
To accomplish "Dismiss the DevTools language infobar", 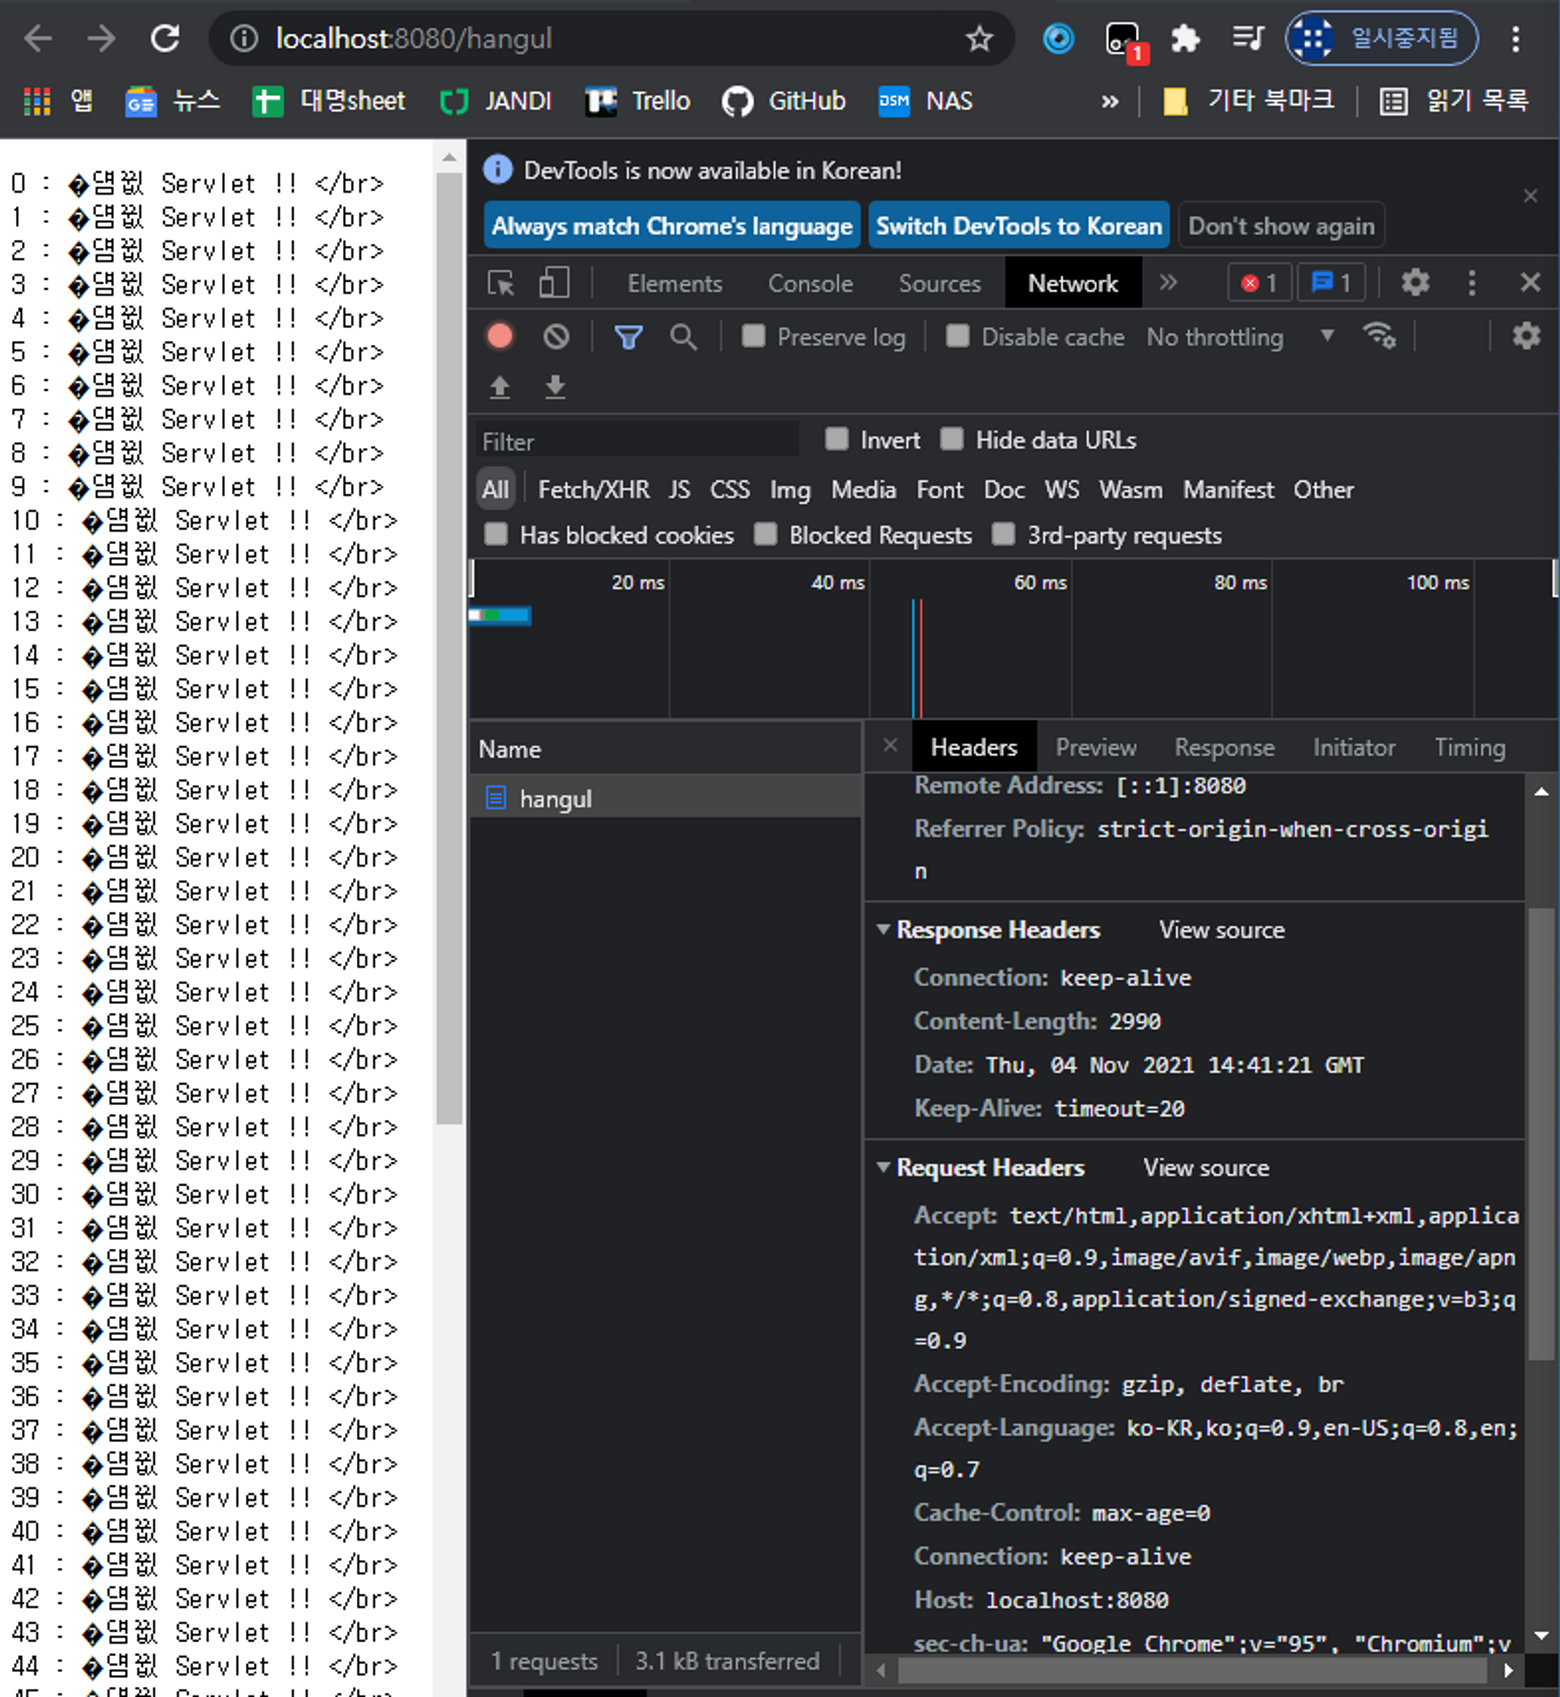I will [1530, 196].
